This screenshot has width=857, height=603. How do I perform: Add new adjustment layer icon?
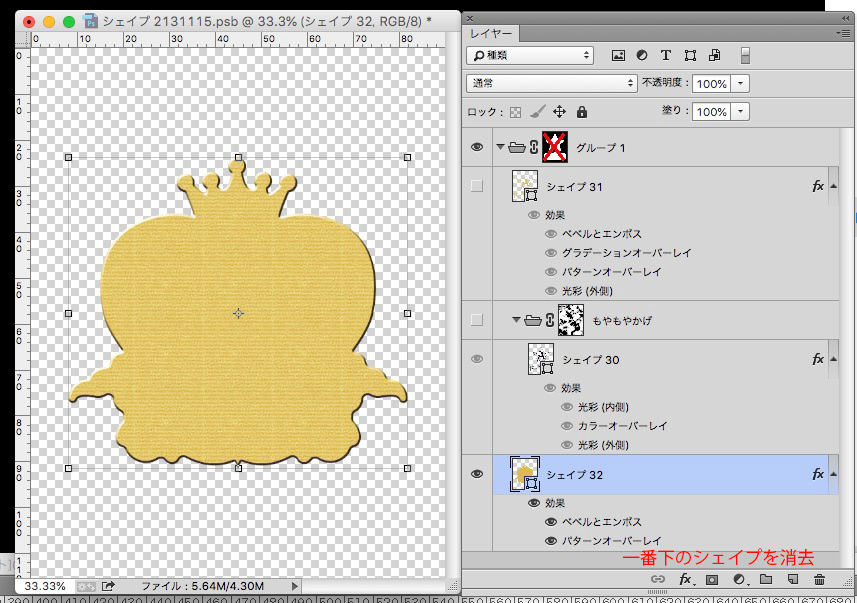click(739, 579)
